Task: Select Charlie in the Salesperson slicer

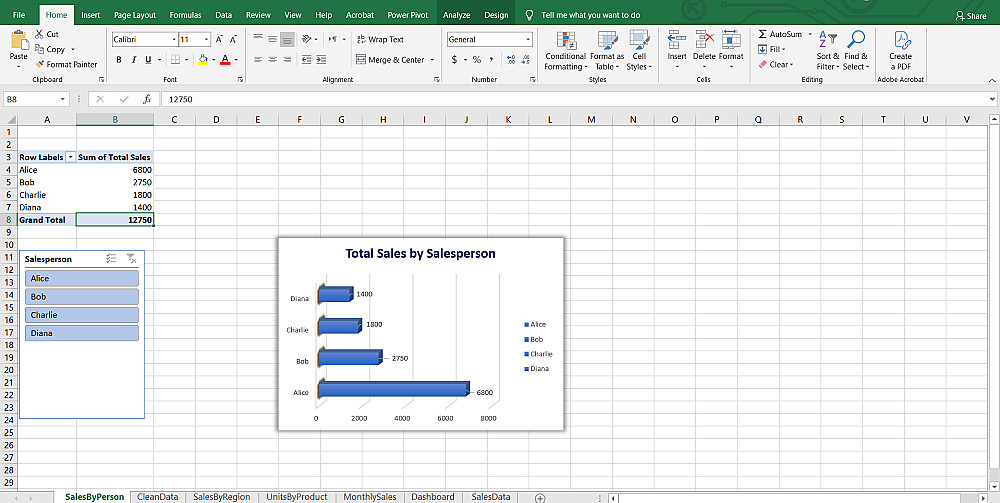Action: pos(81,315)
